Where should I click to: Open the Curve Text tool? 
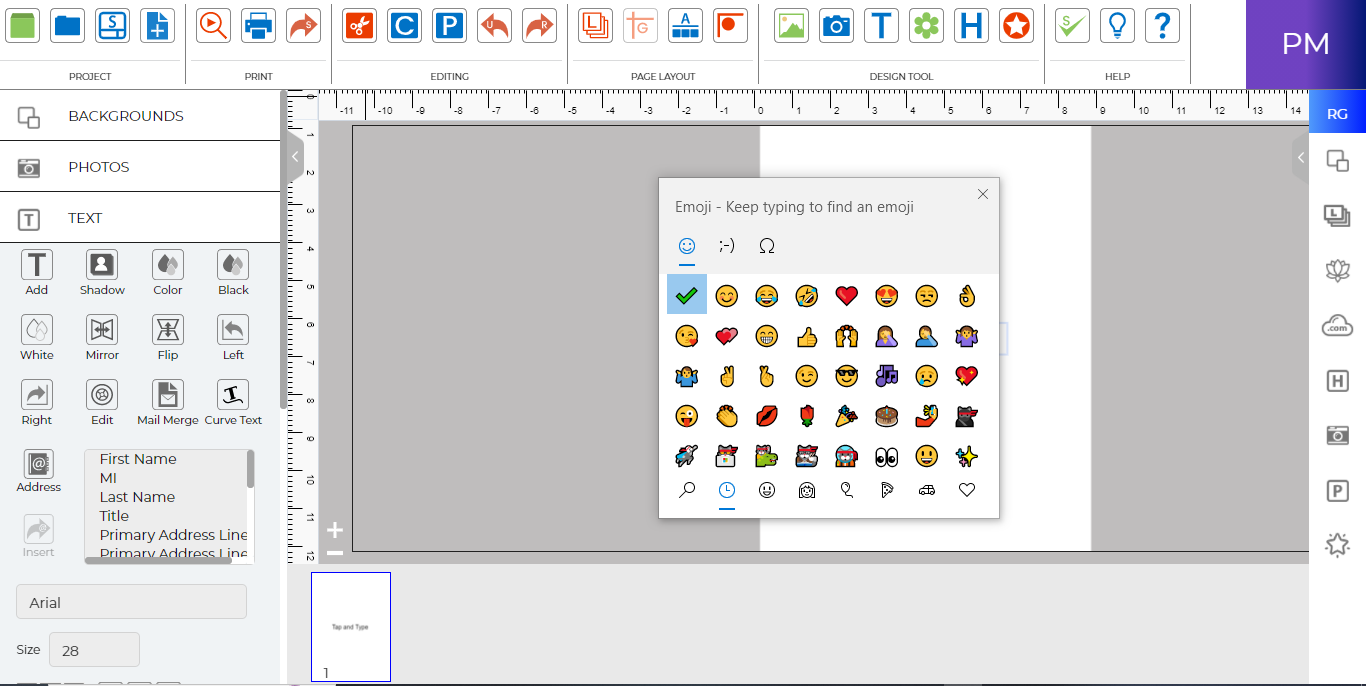pos(233,403)
